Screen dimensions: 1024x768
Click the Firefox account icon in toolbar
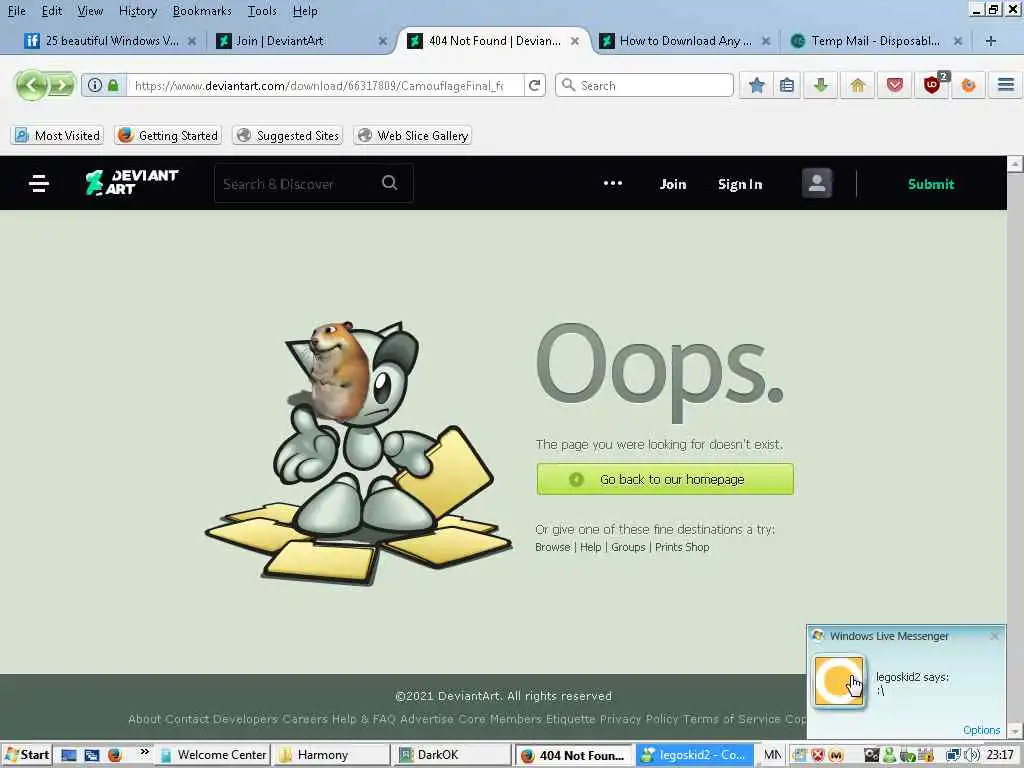[968, 85]
